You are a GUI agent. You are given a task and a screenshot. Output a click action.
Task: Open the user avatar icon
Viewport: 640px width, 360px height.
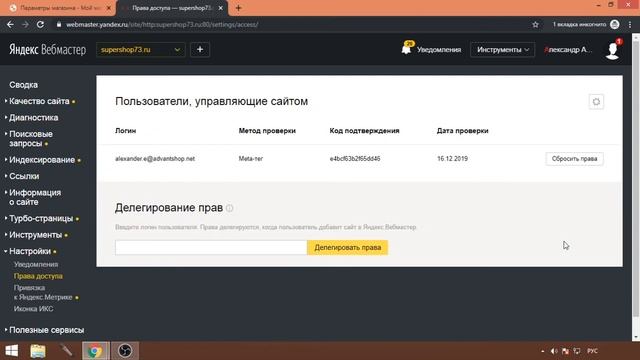612,51
